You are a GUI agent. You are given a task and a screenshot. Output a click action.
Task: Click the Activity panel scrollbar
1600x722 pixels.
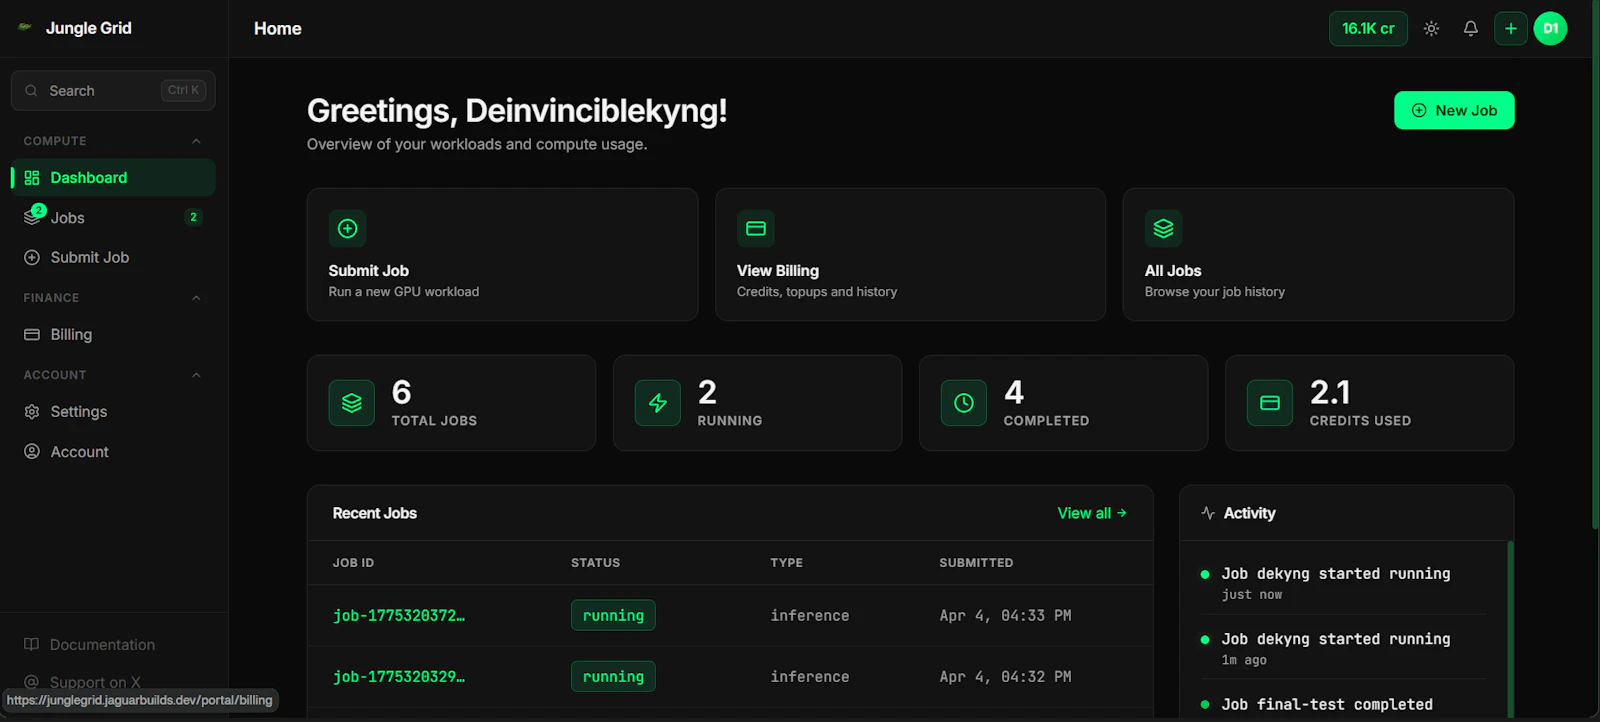(1510, 628)
